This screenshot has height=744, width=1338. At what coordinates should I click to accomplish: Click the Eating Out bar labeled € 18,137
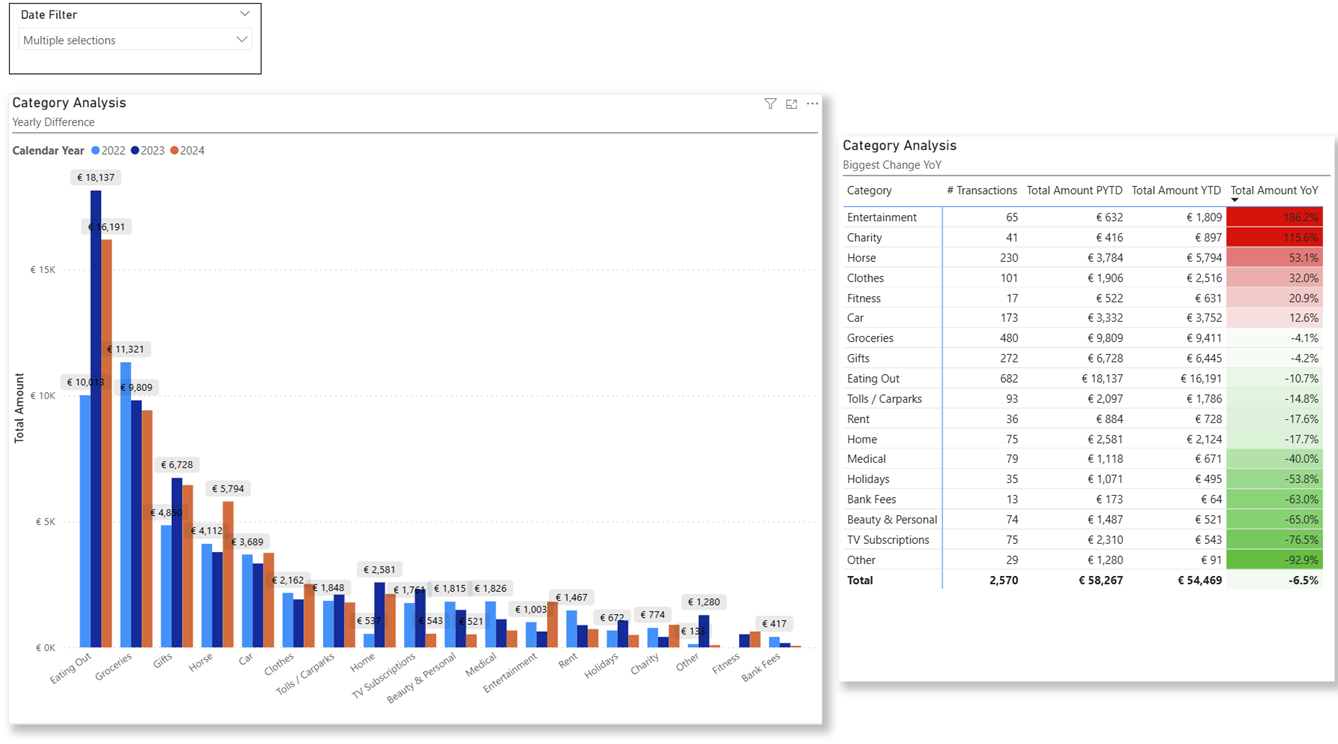click(96, 420)
